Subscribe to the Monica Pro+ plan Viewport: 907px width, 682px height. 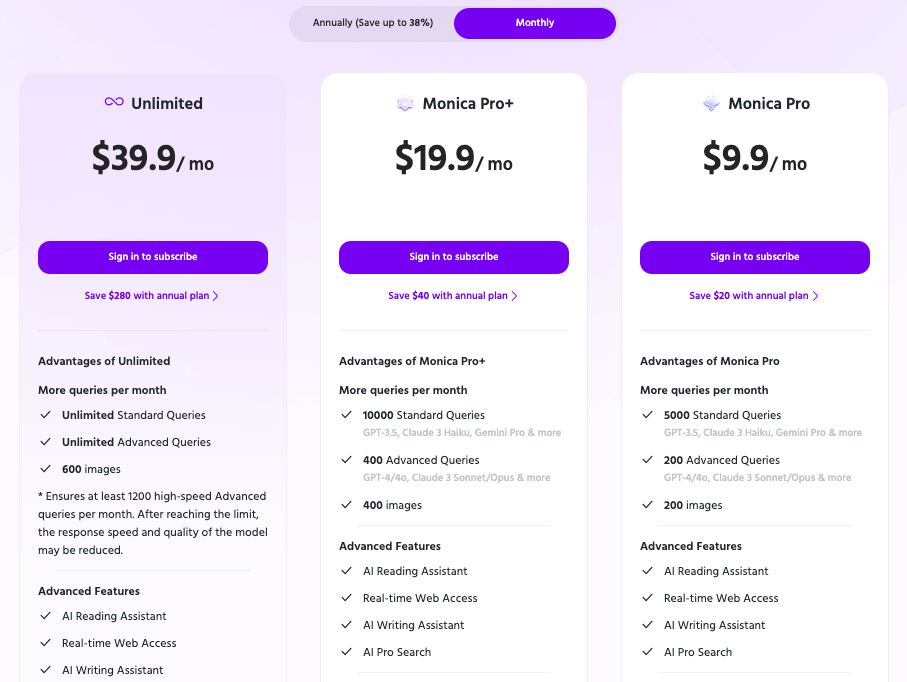click(454, 257)
